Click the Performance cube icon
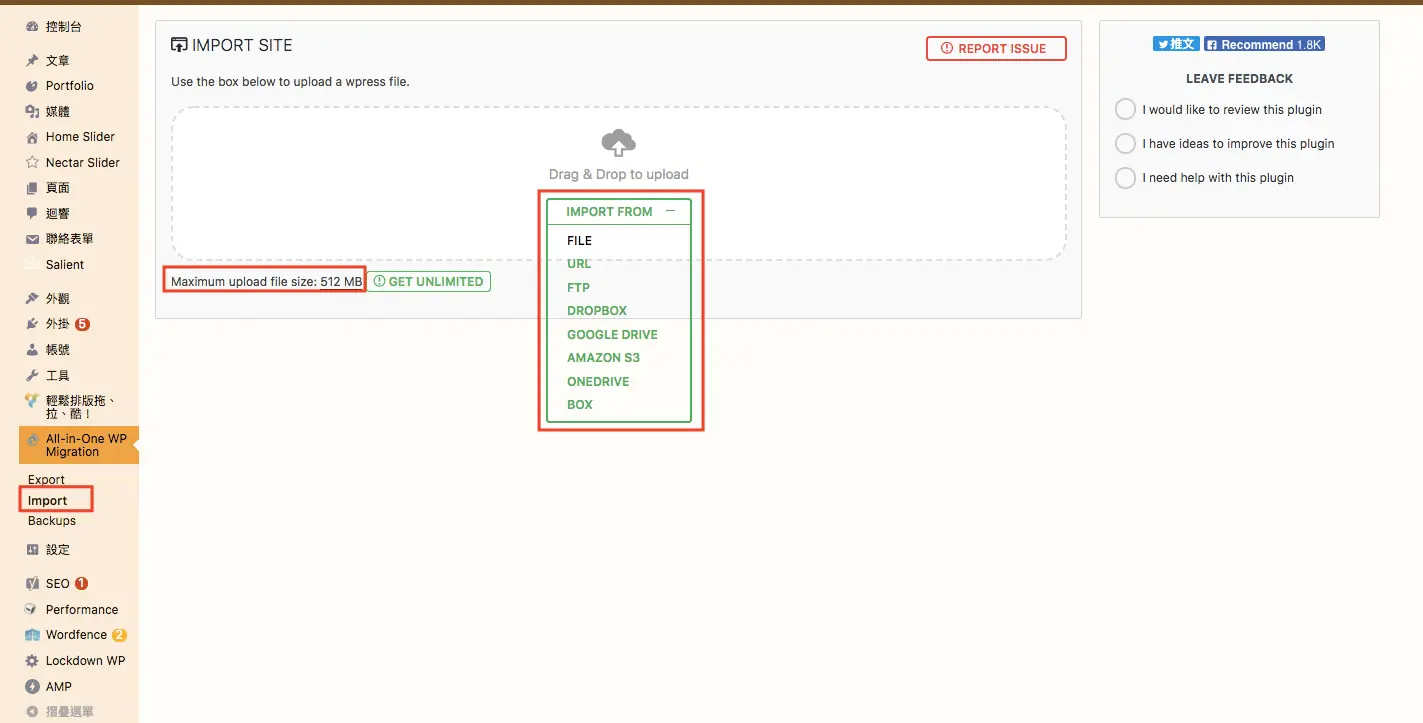 point(32,609)
